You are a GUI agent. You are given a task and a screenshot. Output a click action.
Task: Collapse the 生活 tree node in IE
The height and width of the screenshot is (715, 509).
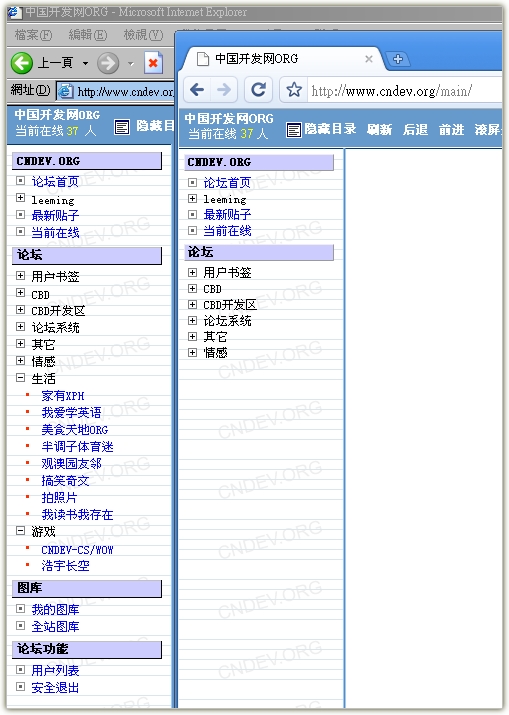tap(21, 378)
